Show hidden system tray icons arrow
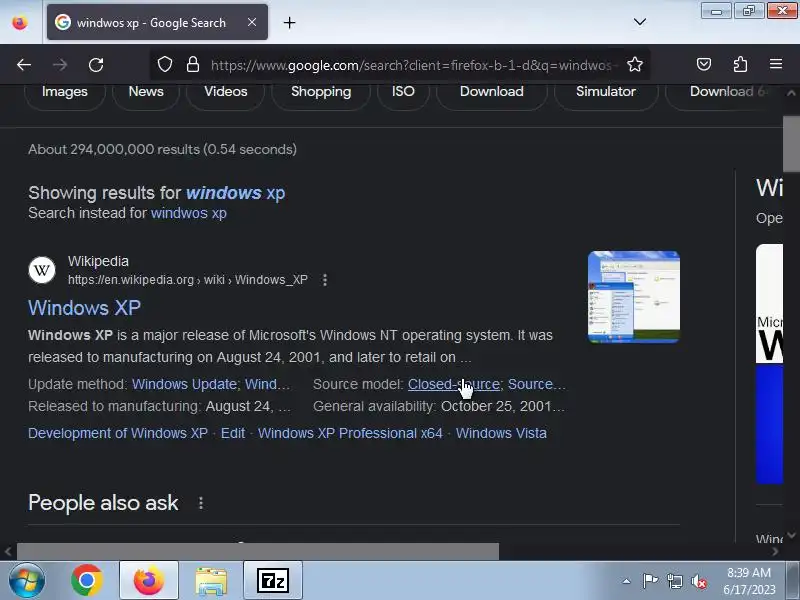 tap(627, 581)
